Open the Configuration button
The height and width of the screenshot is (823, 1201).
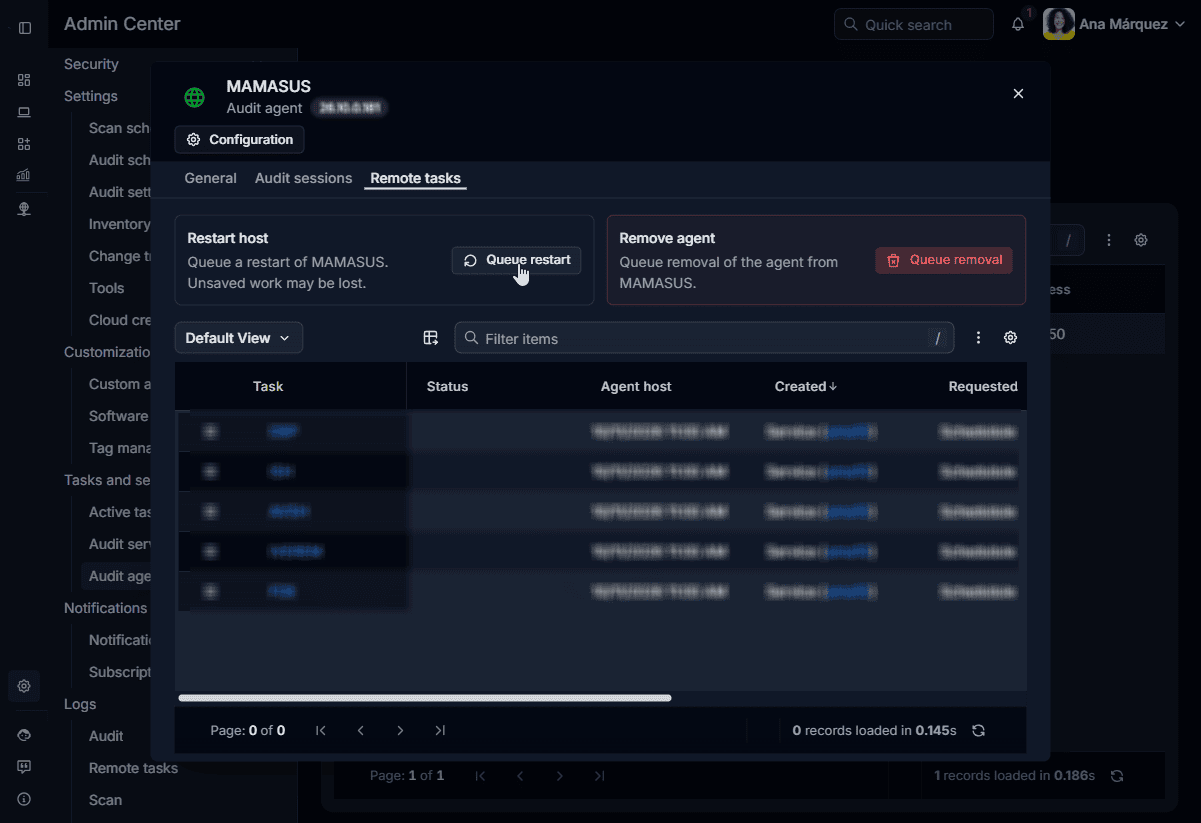pyautogui.click(x=240, y=140)
